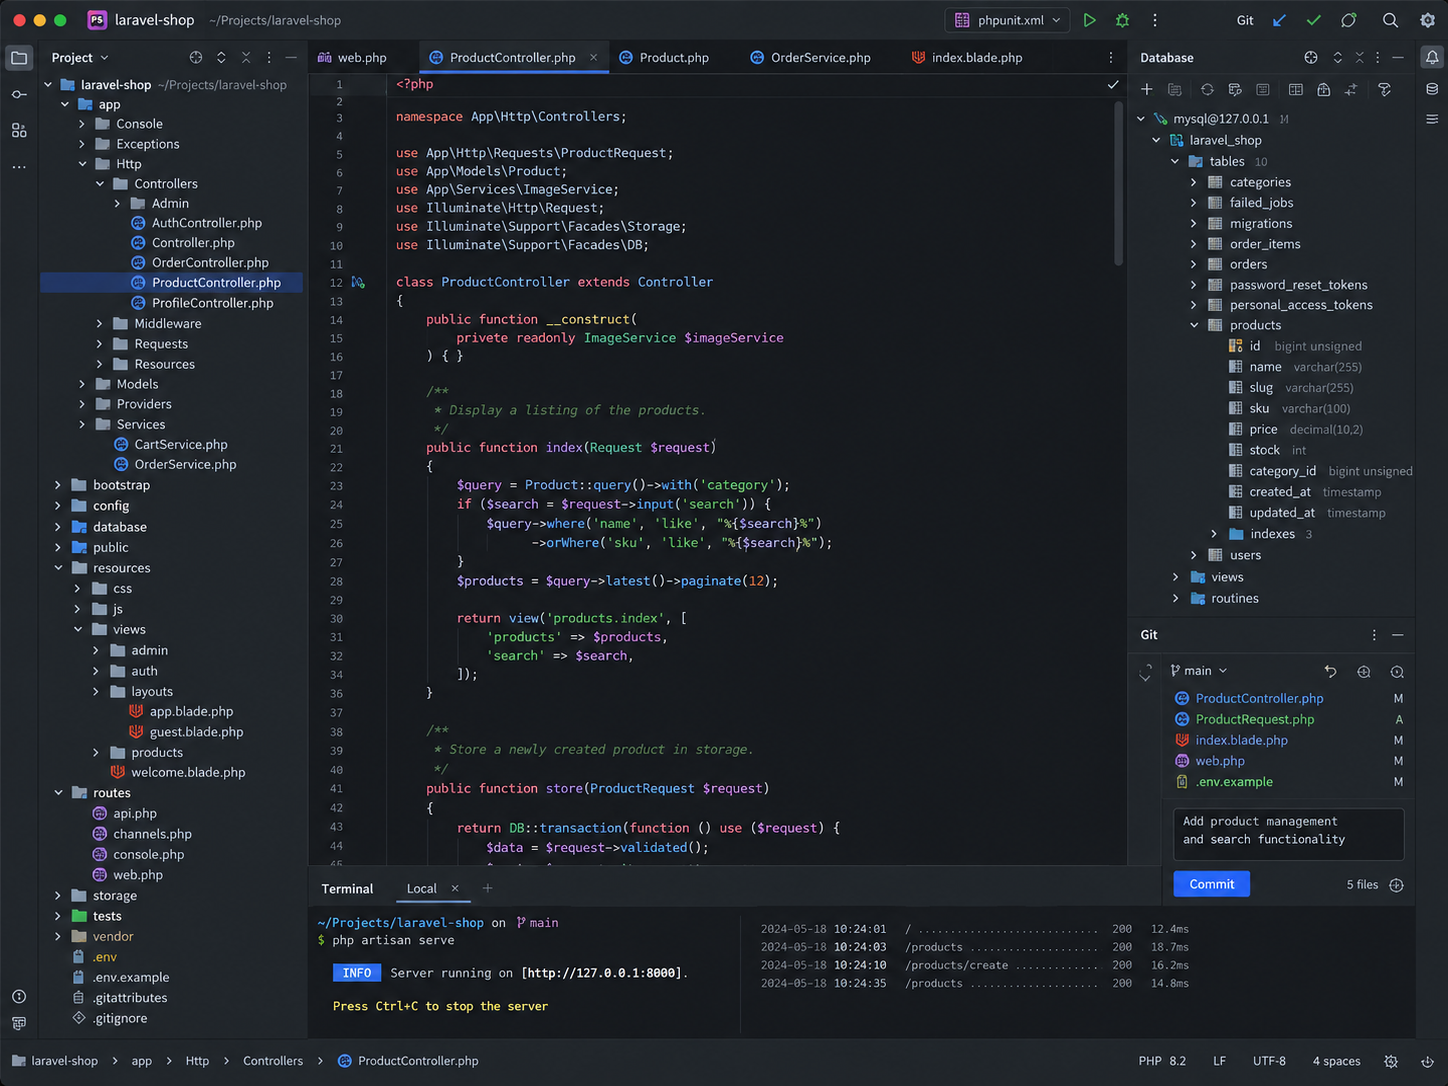Run the phpunit.xml configuration
The image size is (1448, 1086).
pos(1090,20)
